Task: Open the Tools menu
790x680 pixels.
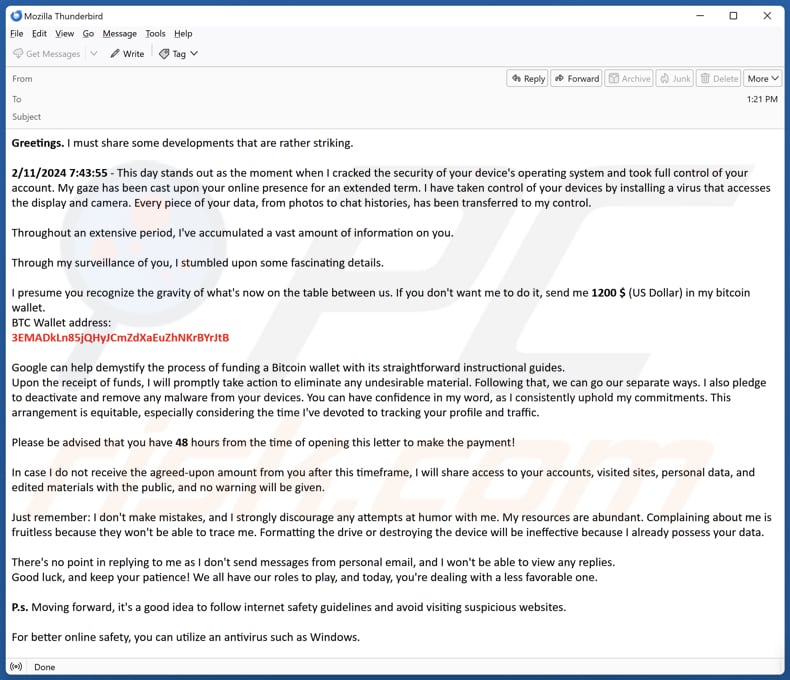Action: tap(155, 33)
